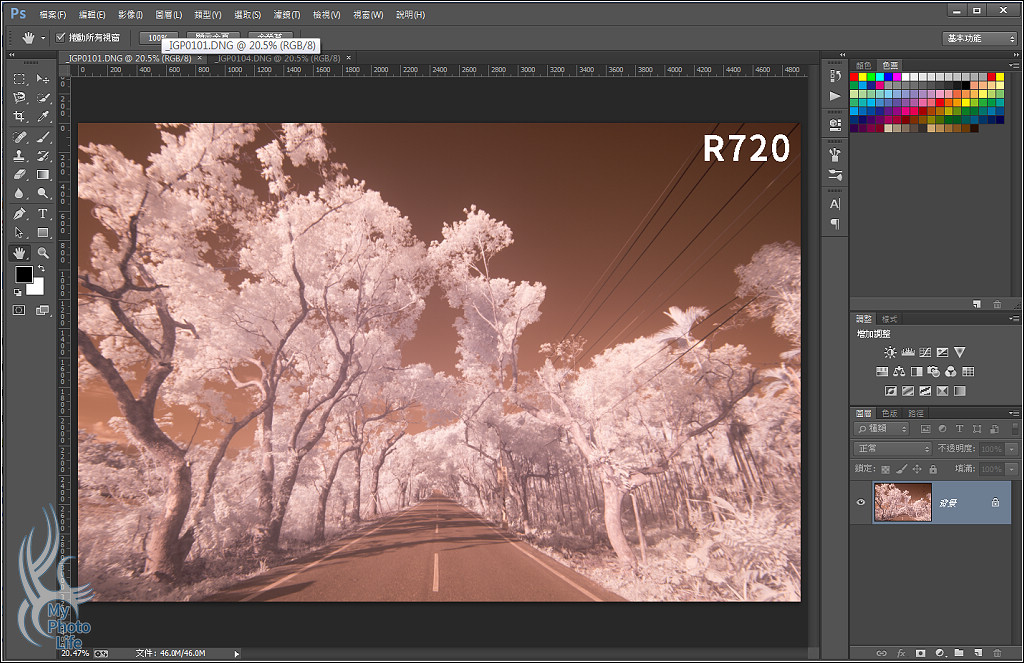1024x663 pixels.
Task: Select the Zoom tool in toolbox
Action: (x=43, y=253)
